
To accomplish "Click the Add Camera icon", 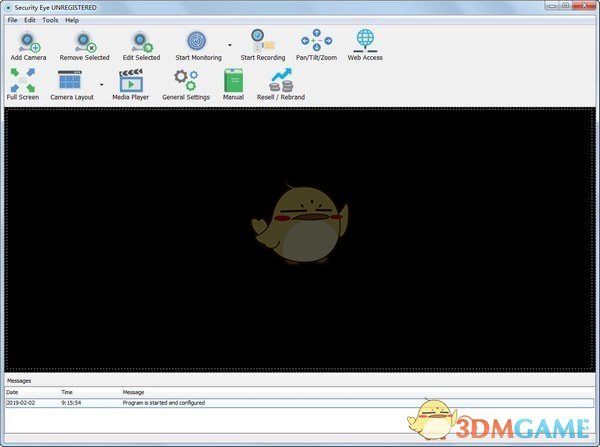I will 29,42.
